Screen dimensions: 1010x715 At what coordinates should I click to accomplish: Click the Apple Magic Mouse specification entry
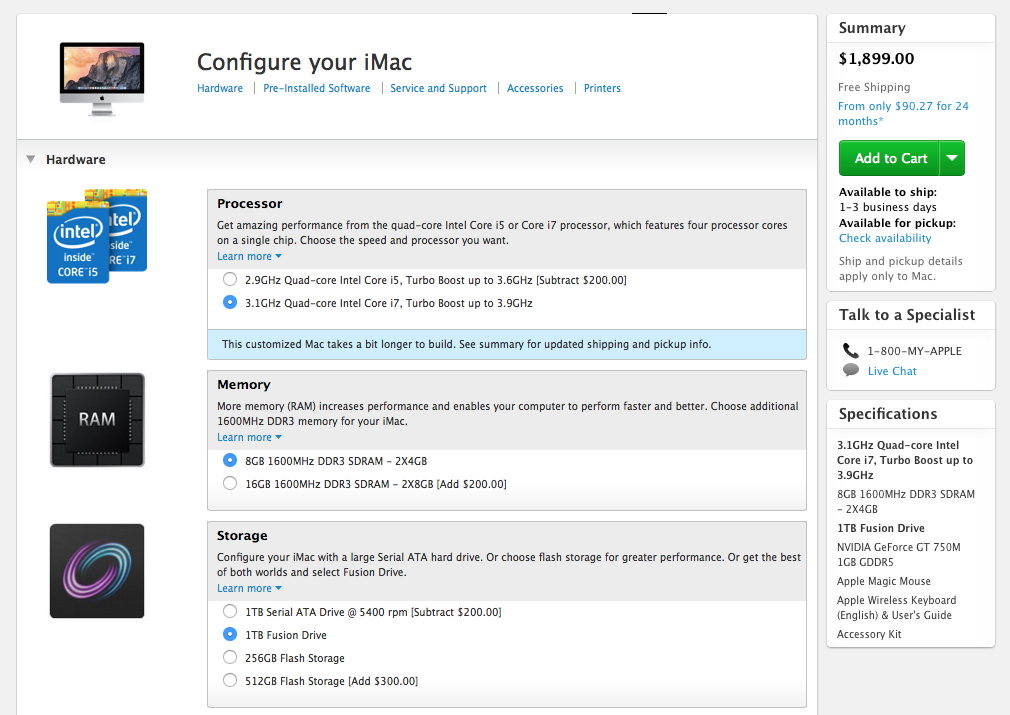(x=884, y=581)
